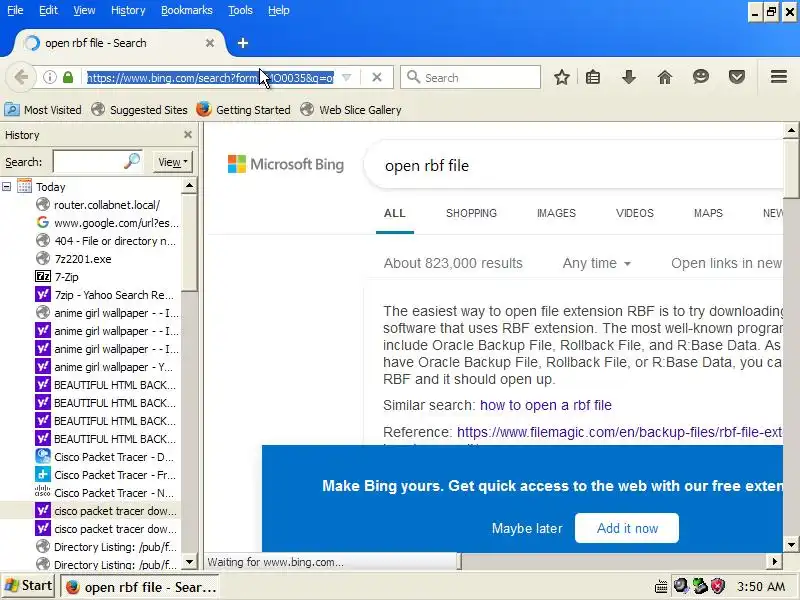Open Cisco Packet Tracer - Fr... history entry
This screenshot has height=600, width=800.
click(106, 475)
